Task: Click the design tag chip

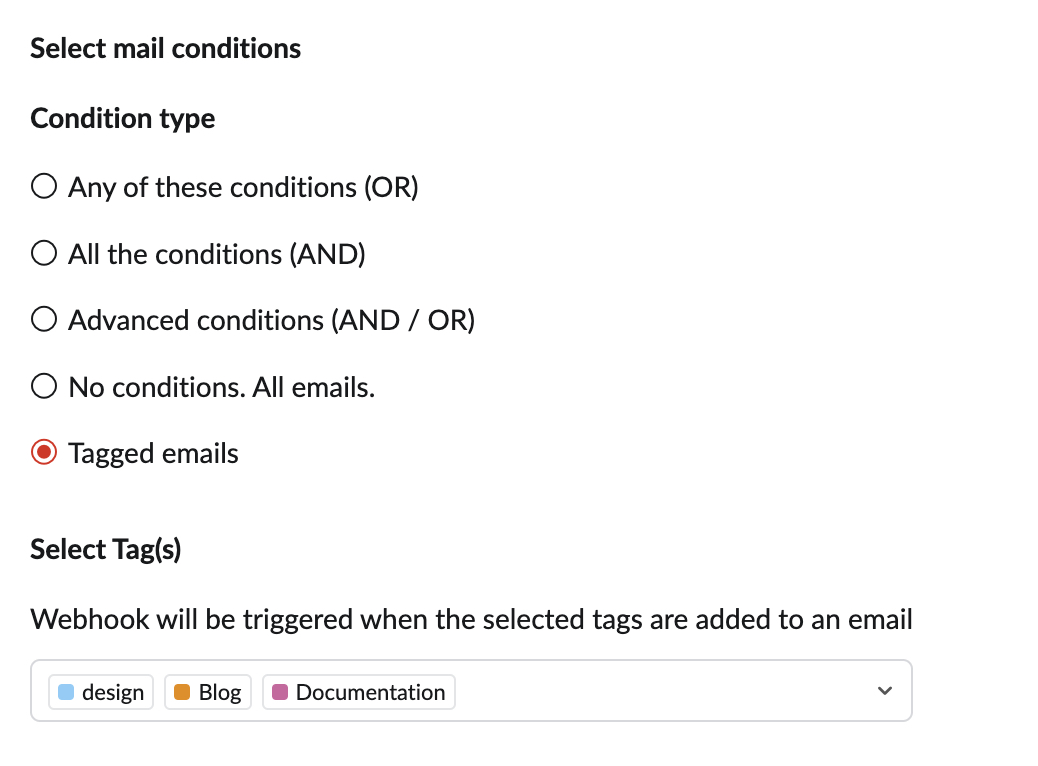Action: (x=101, y=692)
